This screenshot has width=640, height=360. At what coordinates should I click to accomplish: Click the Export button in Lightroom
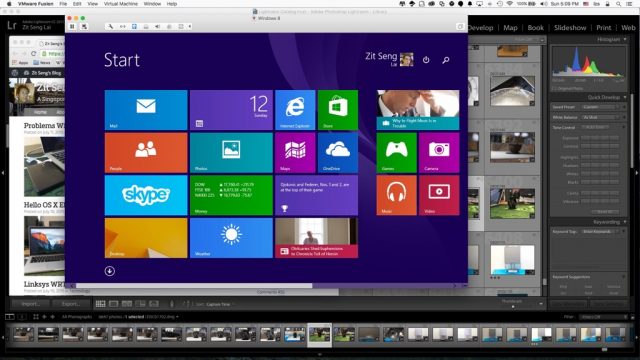tap(71, 304)
